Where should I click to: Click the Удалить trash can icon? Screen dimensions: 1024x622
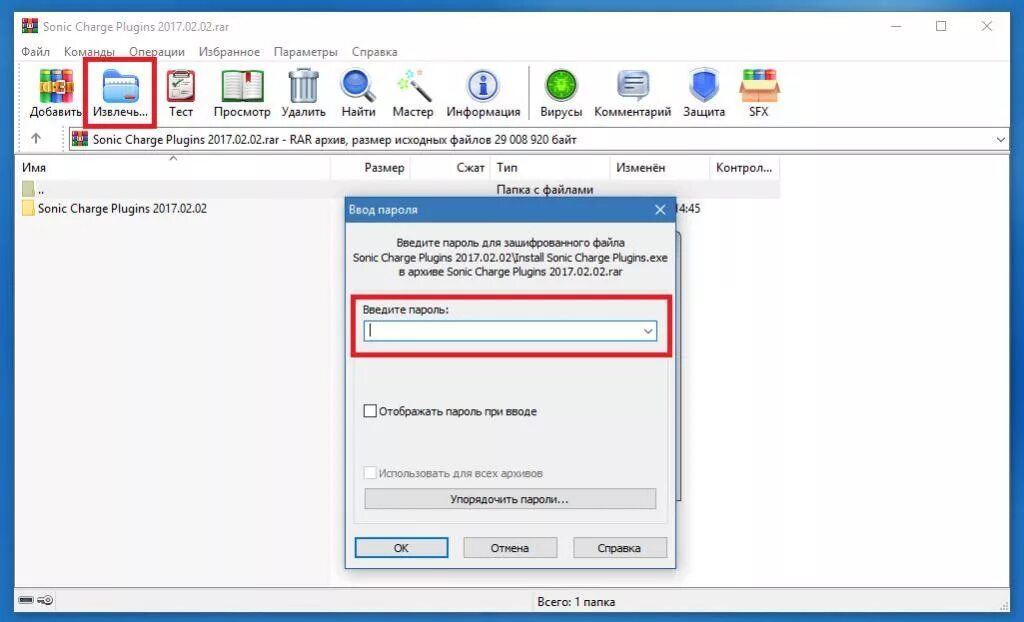coord(304,86)
